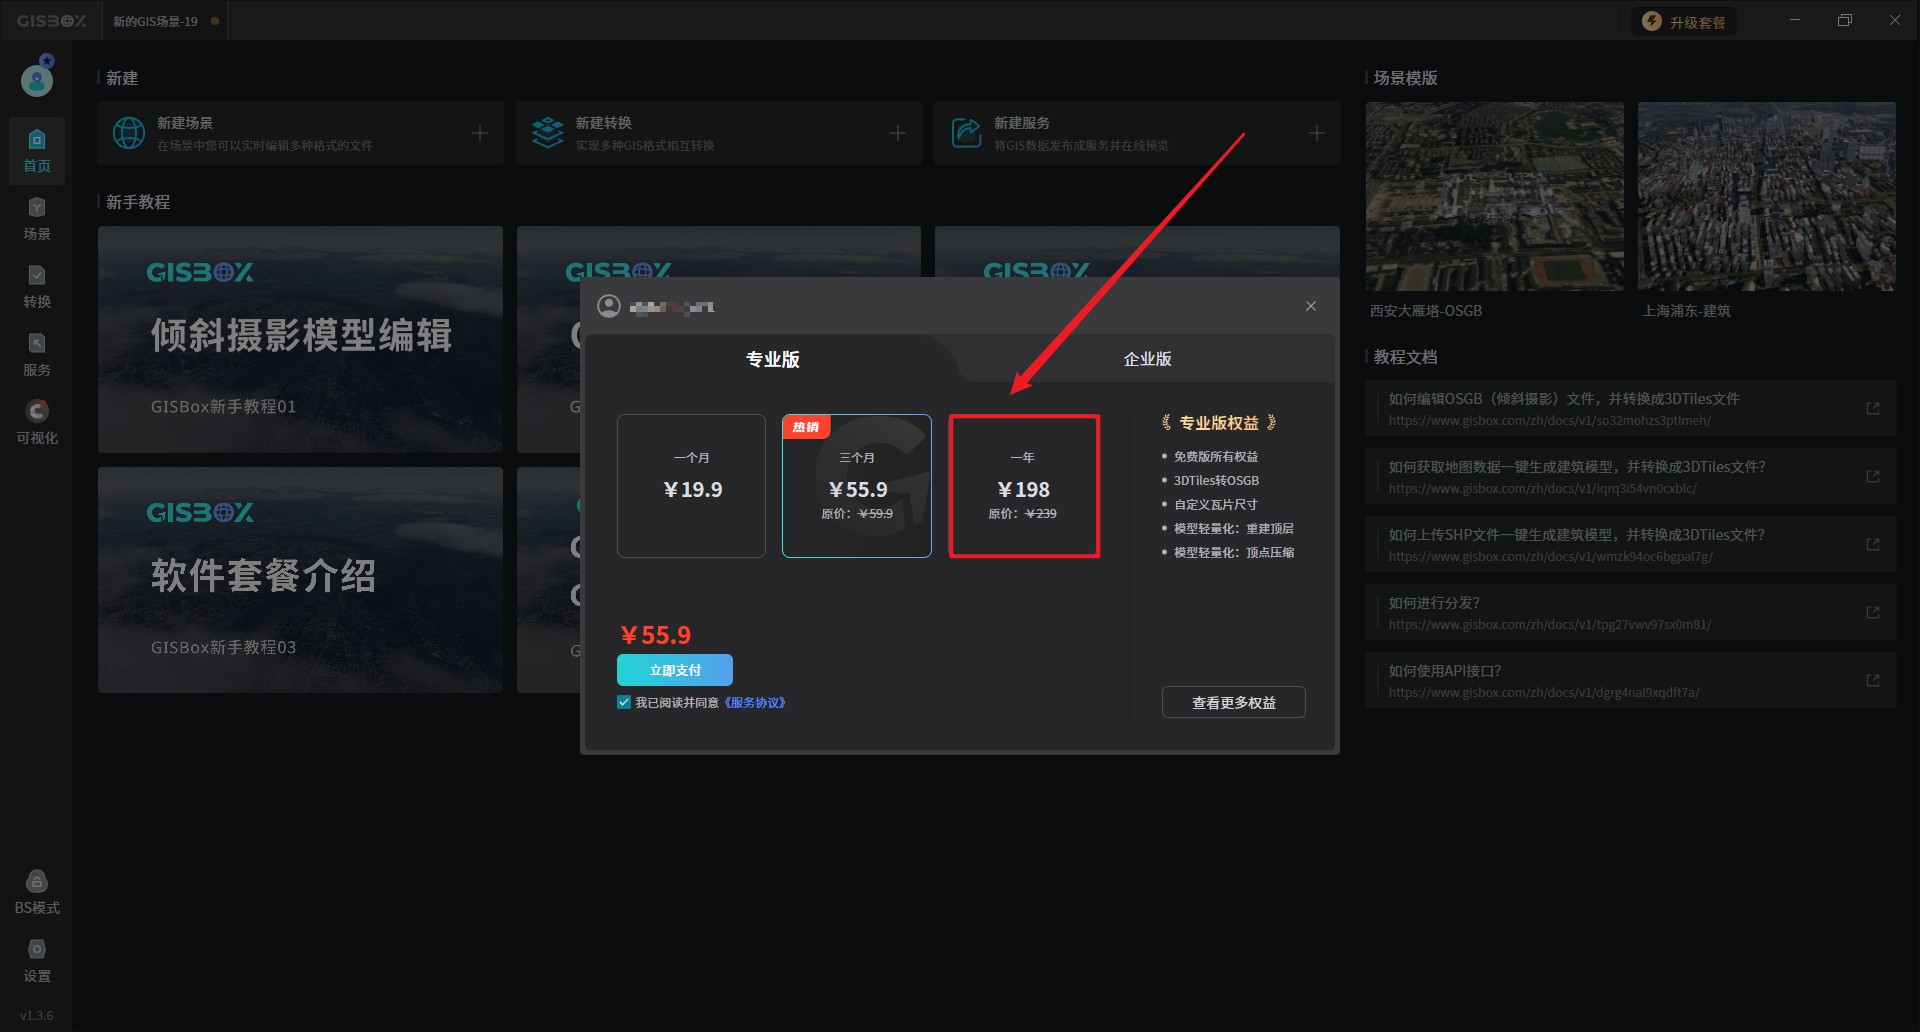Go to 首页 home in the sidebar

(x=37, y=151)
